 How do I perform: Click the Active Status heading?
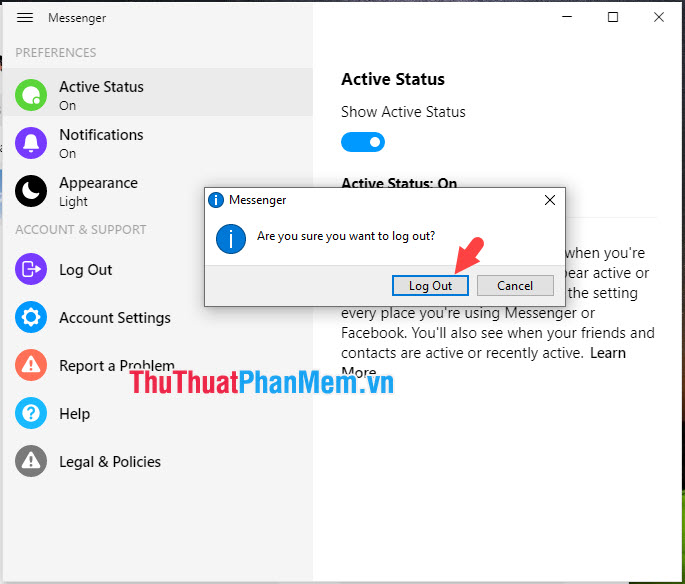coord(393,79)
